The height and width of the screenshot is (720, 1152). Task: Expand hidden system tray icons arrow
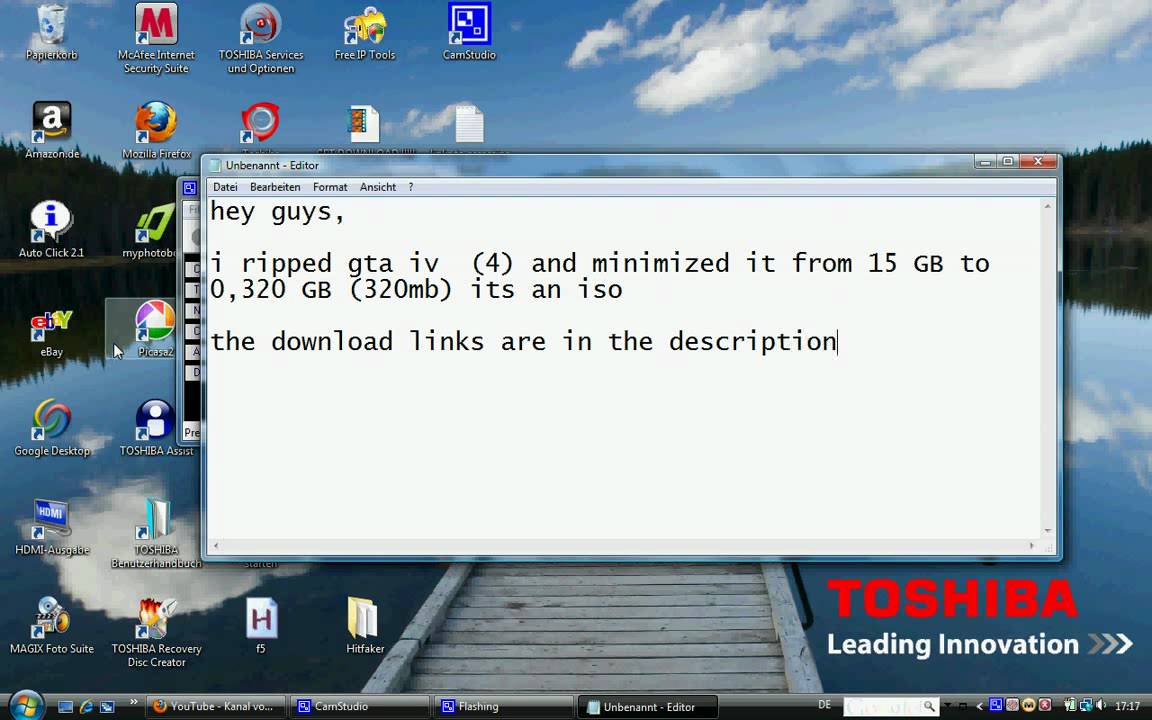point(979,707)
